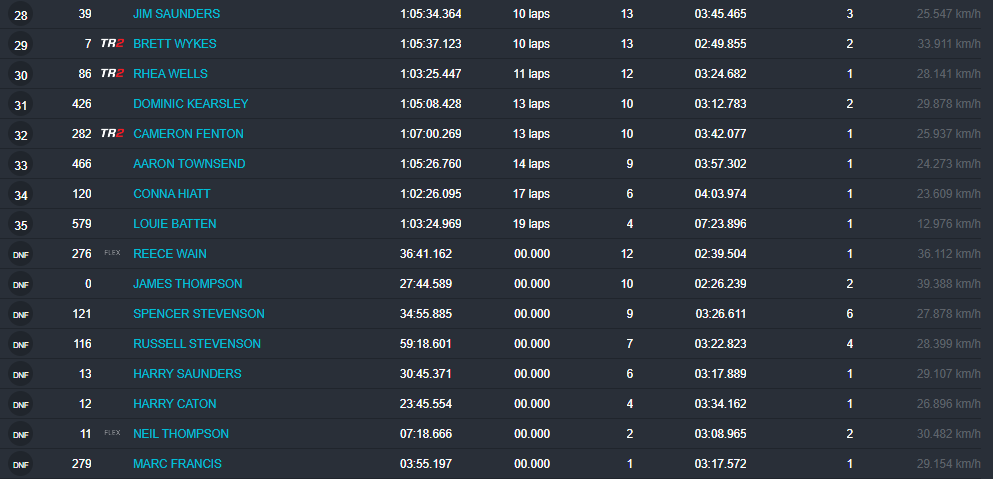Image resolution: width=993 pixels, height=479 pixels.
Task: Open Spencer Stevenson's rider link
Action: (x=198, y=314)
